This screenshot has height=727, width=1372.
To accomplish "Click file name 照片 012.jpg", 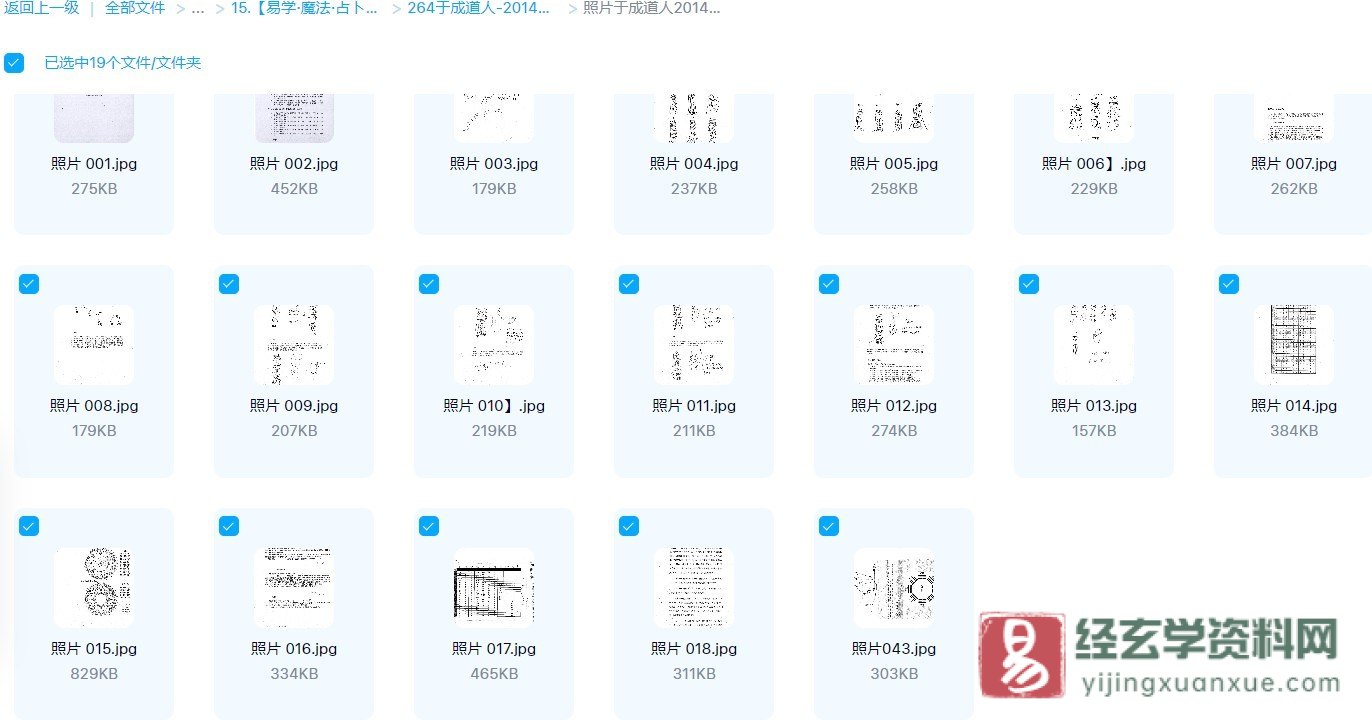I will 894,406.
